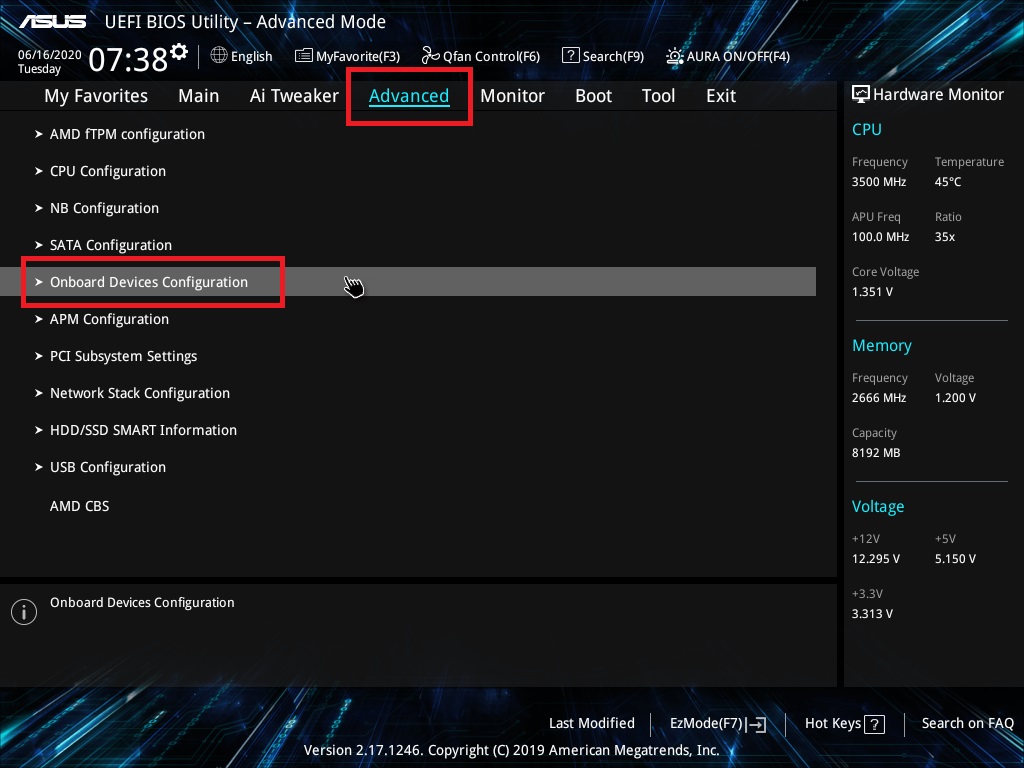Expand arrow beside HDD/SSD SMART Information
Viewport: 1024px width, 768px height.
point(39,430)
